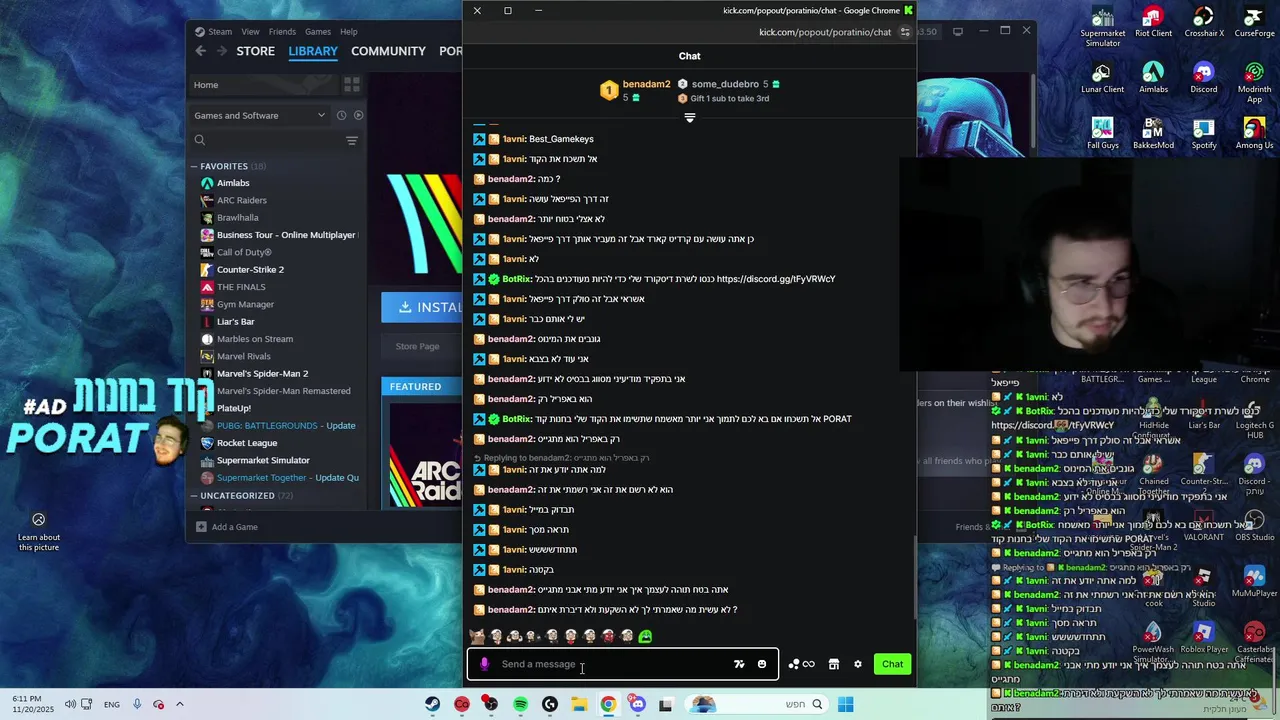Screen dimensions: 1280x720
Task: Open the Games and Software dropdown
Action: 259,115
